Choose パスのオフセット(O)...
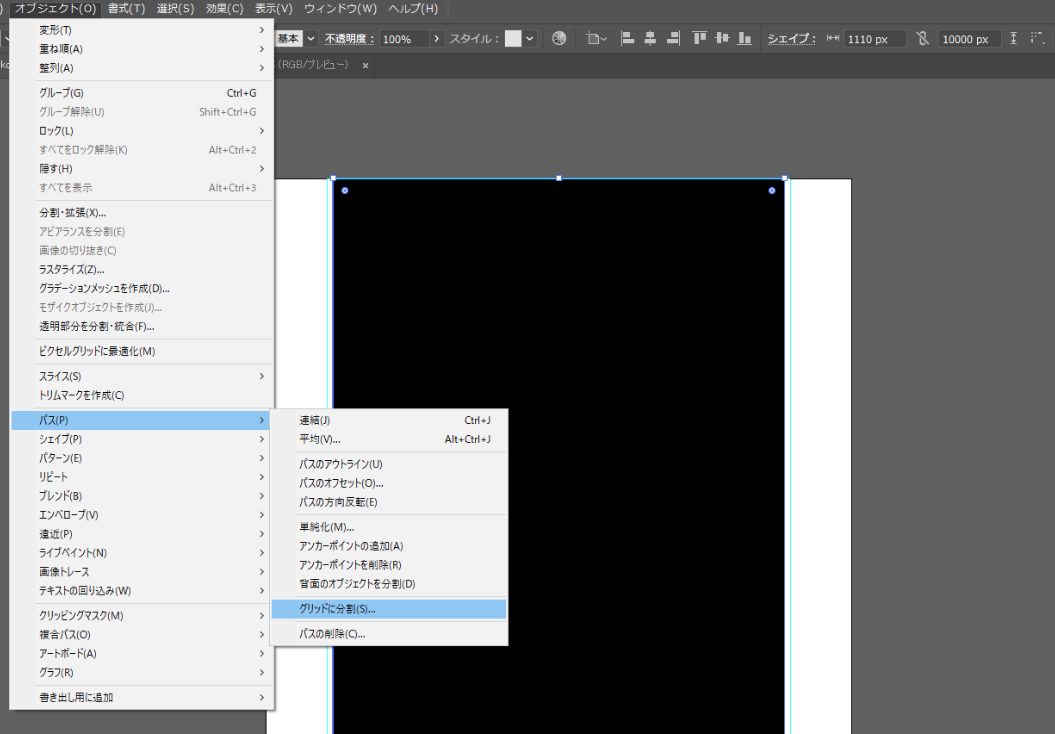Screen dimensions: 1055x734 pyautogui.click(x=389, y=483)
